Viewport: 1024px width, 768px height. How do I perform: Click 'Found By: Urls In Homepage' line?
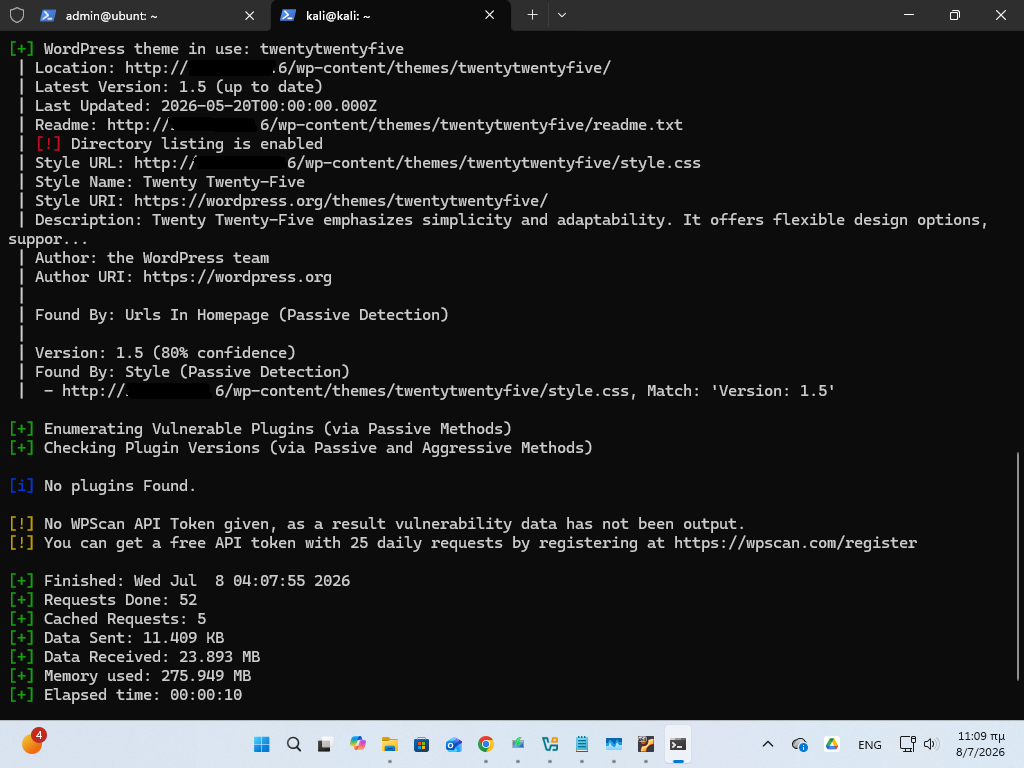[242, 315]
